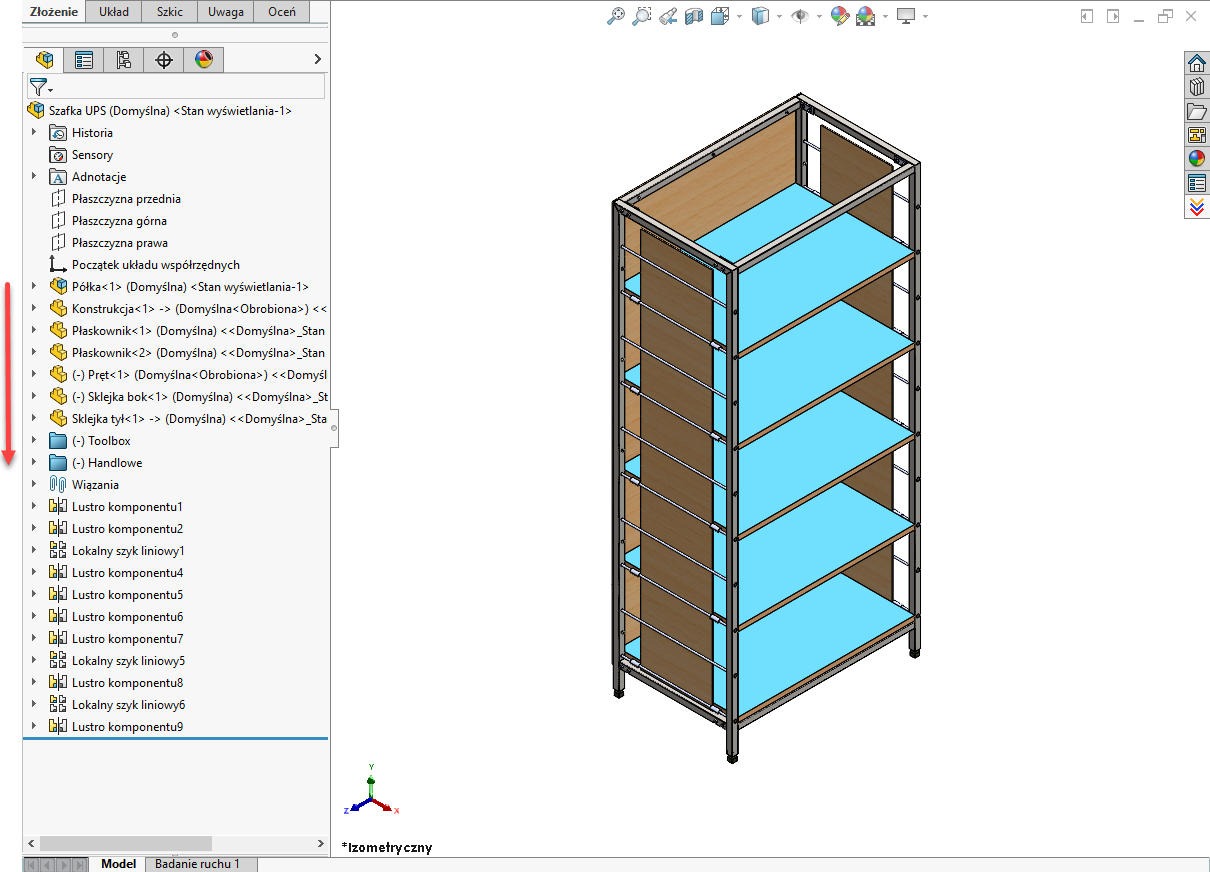Switch to Badanie ruchu 1 tab

coord(201,864)
